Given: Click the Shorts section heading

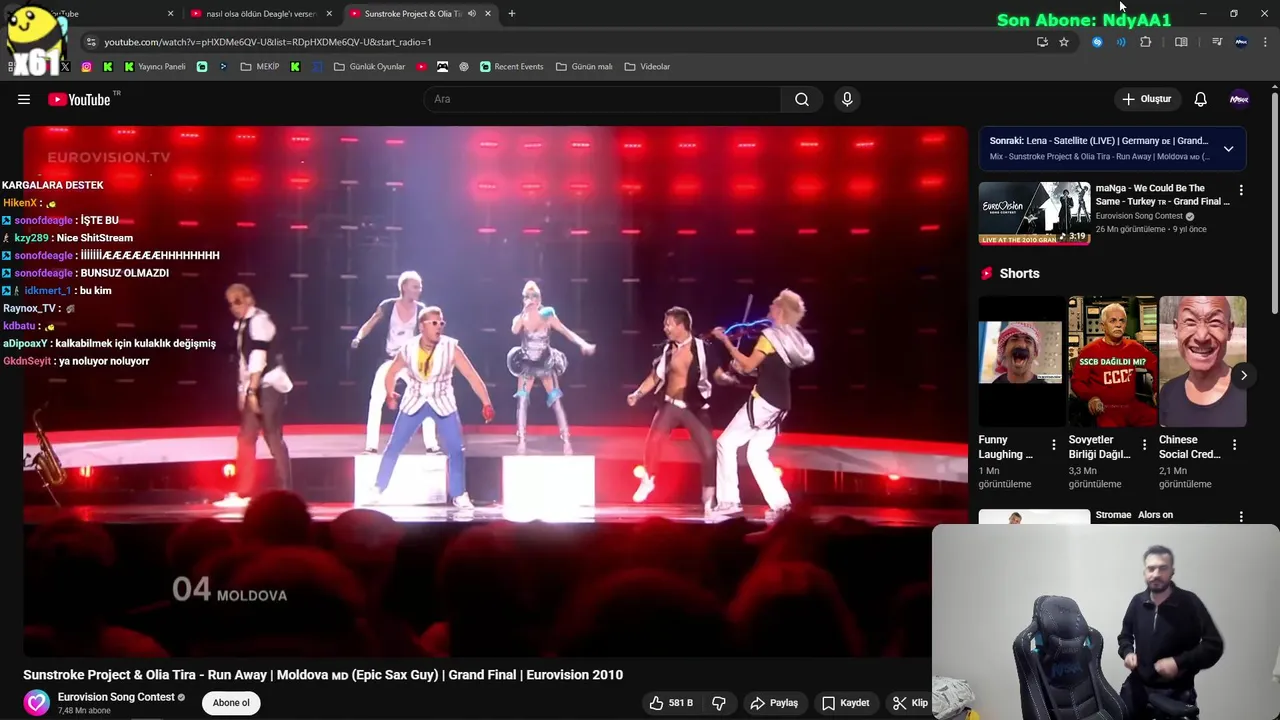Looking at the screenshot, I should [1019, 273].
